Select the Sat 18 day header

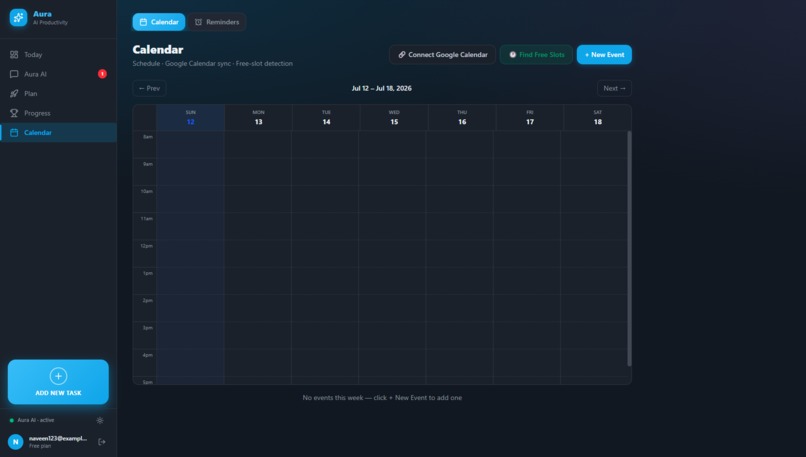tap(598, 118)
